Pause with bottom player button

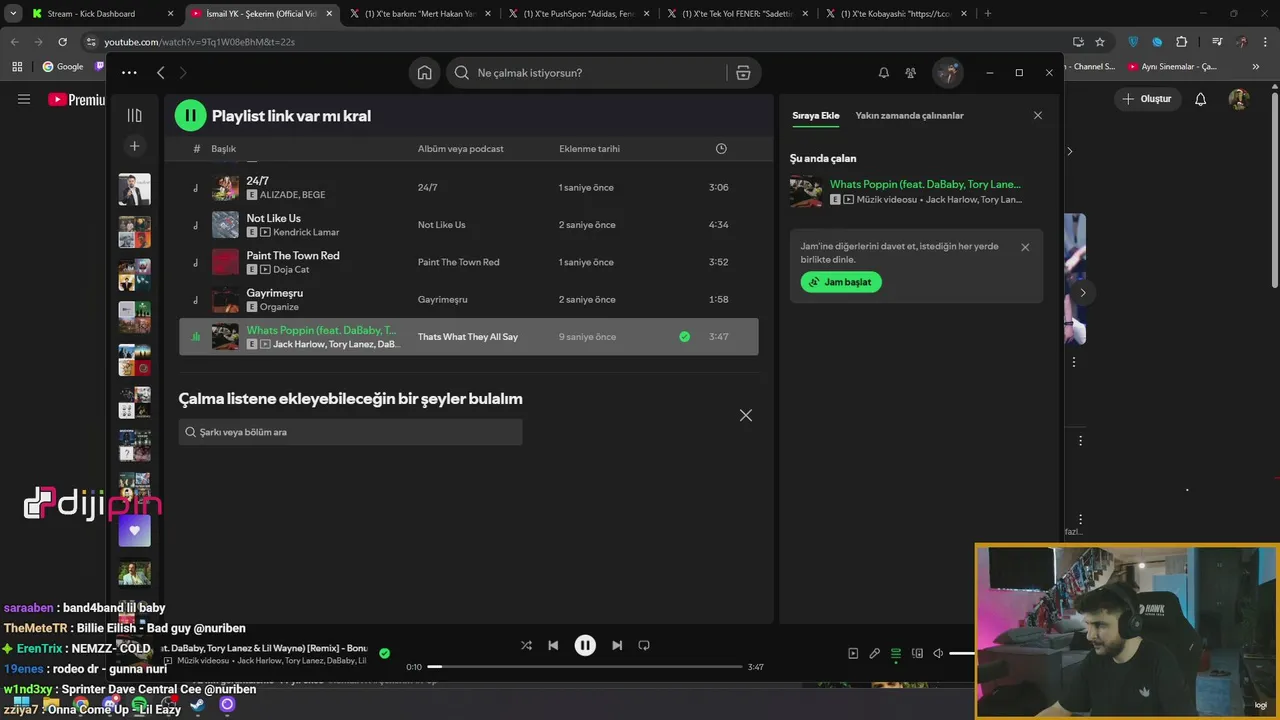(585, 646)
